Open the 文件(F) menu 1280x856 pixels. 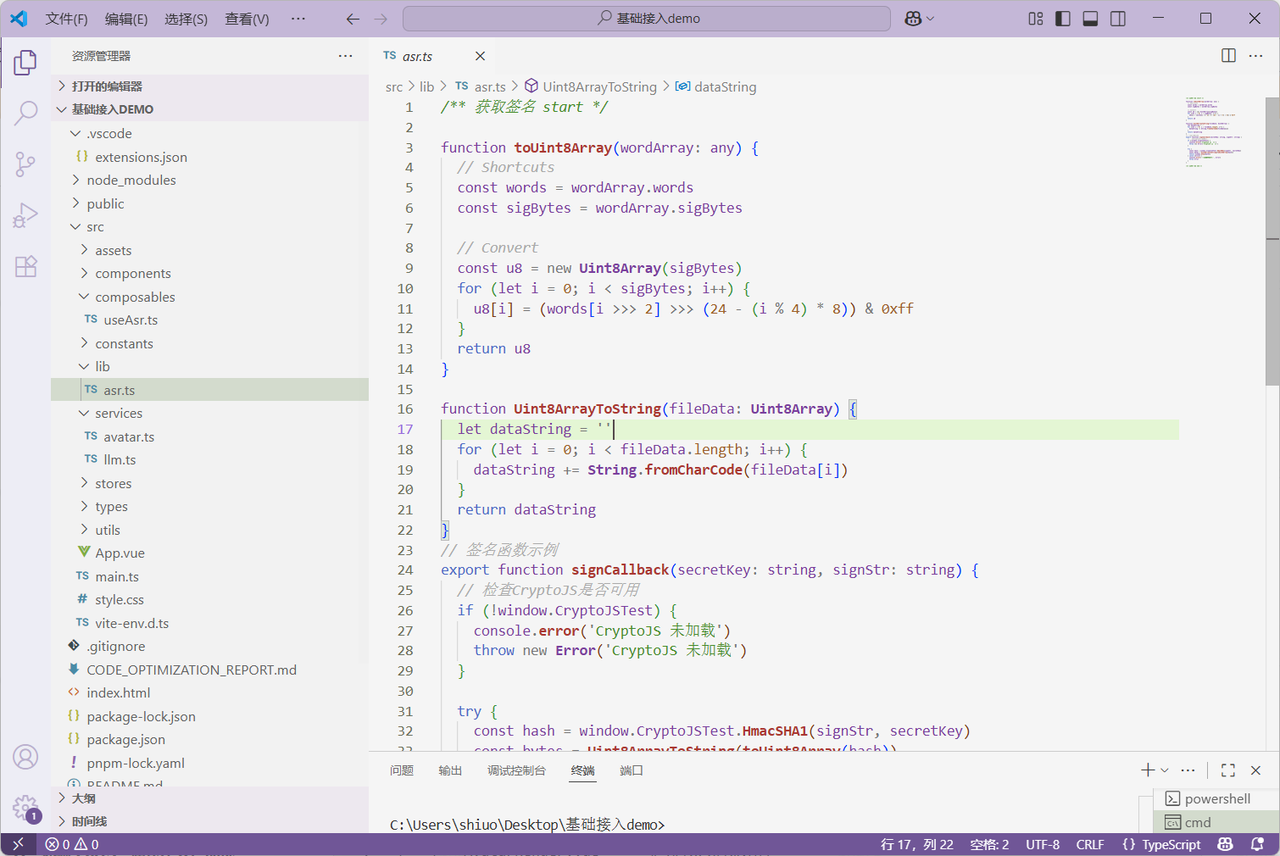(66, 19)
